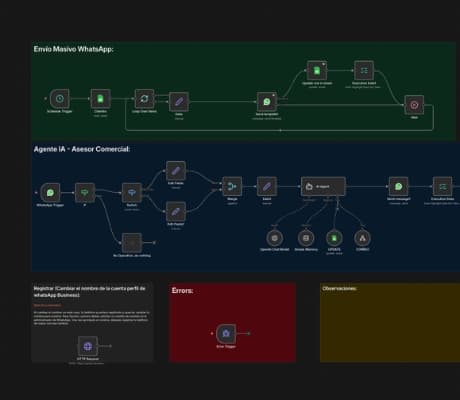Open the HTTP Request node

(x=88, y=346)
